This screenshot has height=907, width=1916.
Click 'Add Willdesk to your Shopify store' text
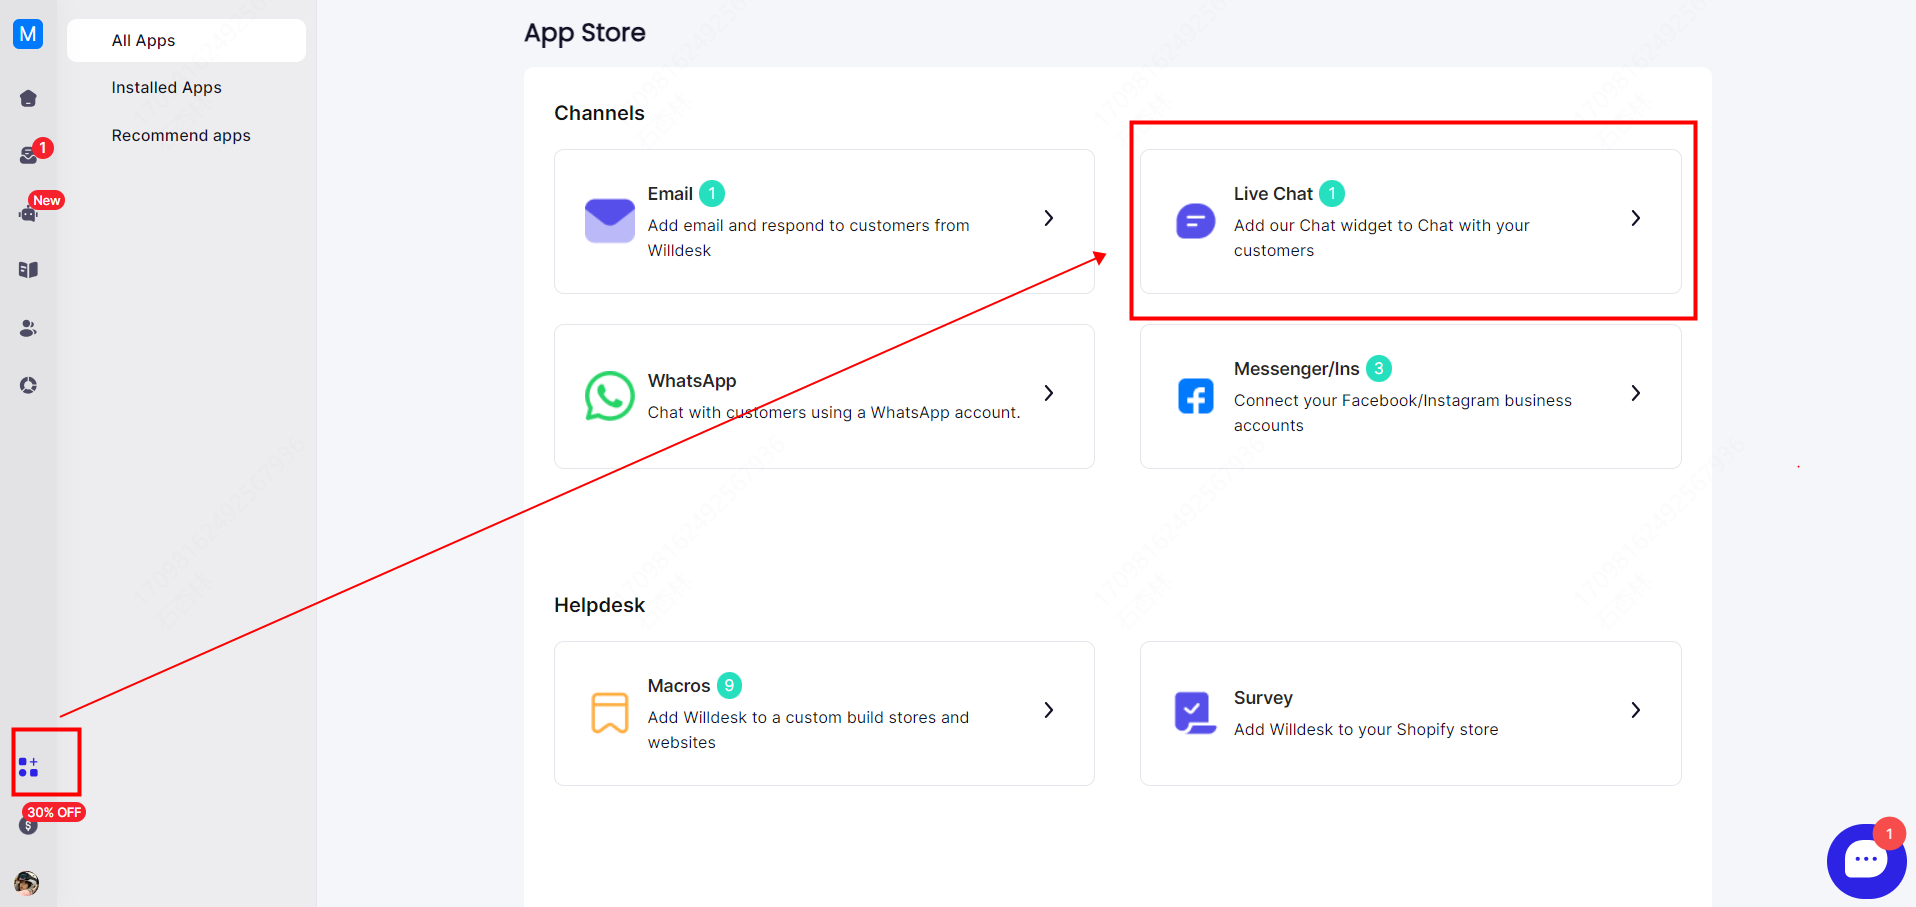pos(1366,730)
